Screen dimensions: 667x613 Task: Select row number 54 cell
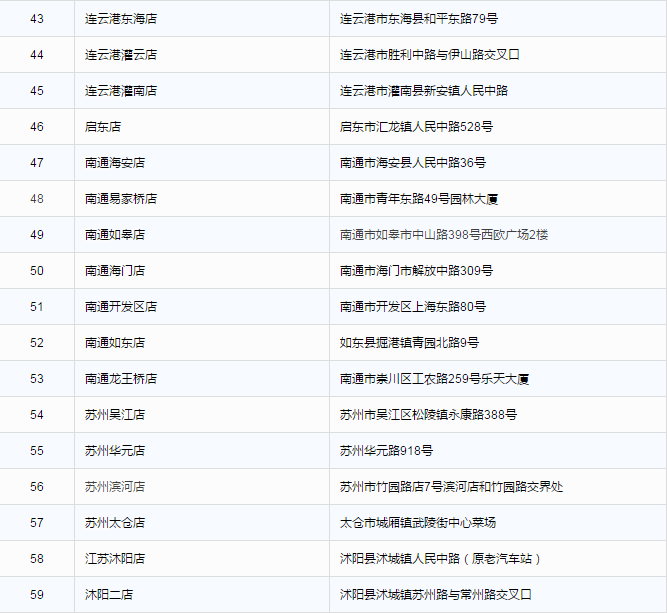click(37, 415)
